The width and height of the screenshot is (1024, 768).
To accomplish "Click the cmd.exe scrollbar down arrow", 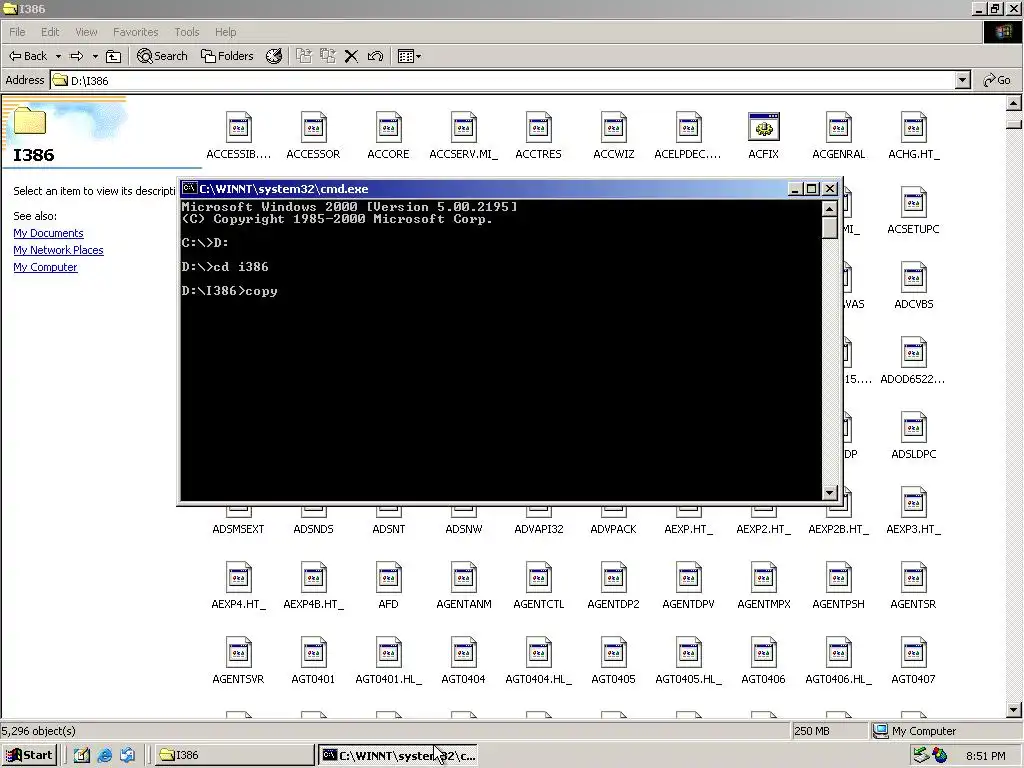I will (829, 492).
